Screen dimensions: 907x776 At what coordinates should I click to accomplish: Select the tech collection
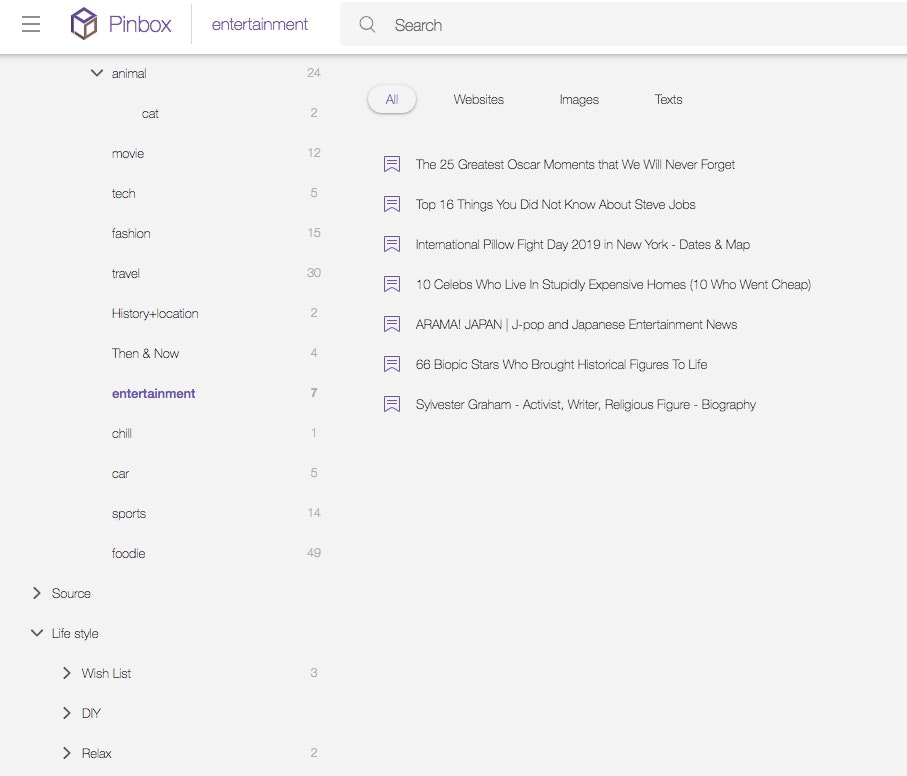[x=123, y=193]
